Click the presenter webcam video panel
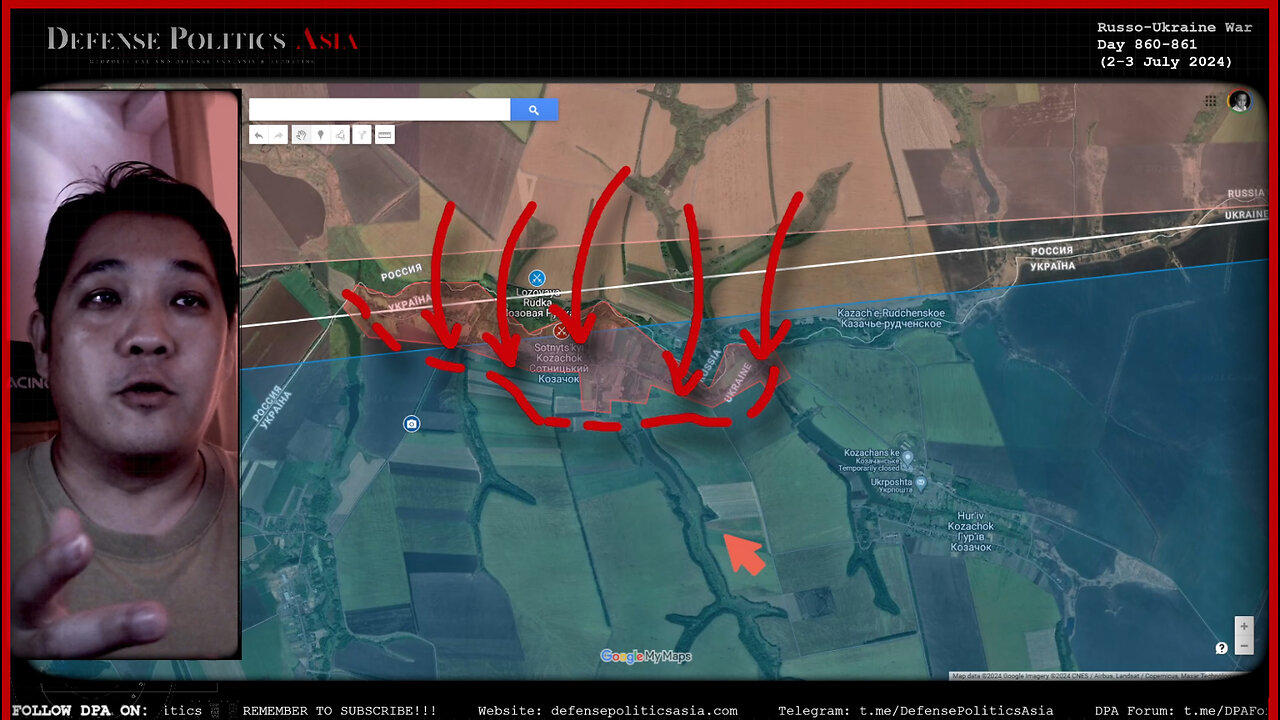The image size is (1280, 720). click(125, 375)
